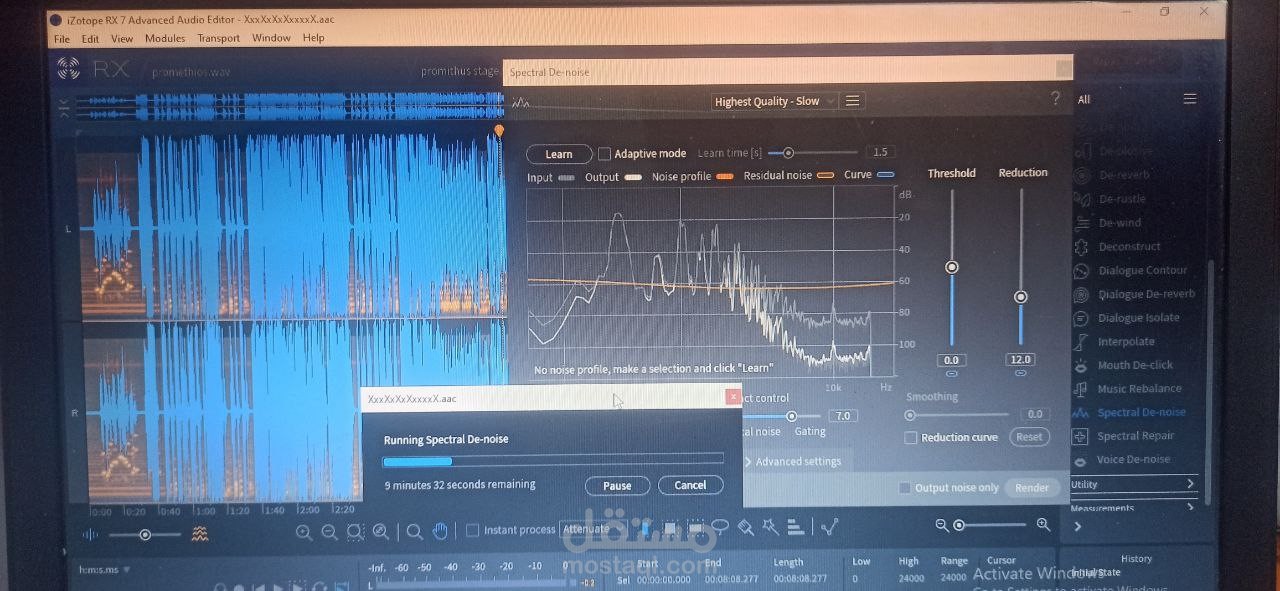This screenshot has width=1280, height=591.
Task: Open the Modules menu
Action: point(165,38)
